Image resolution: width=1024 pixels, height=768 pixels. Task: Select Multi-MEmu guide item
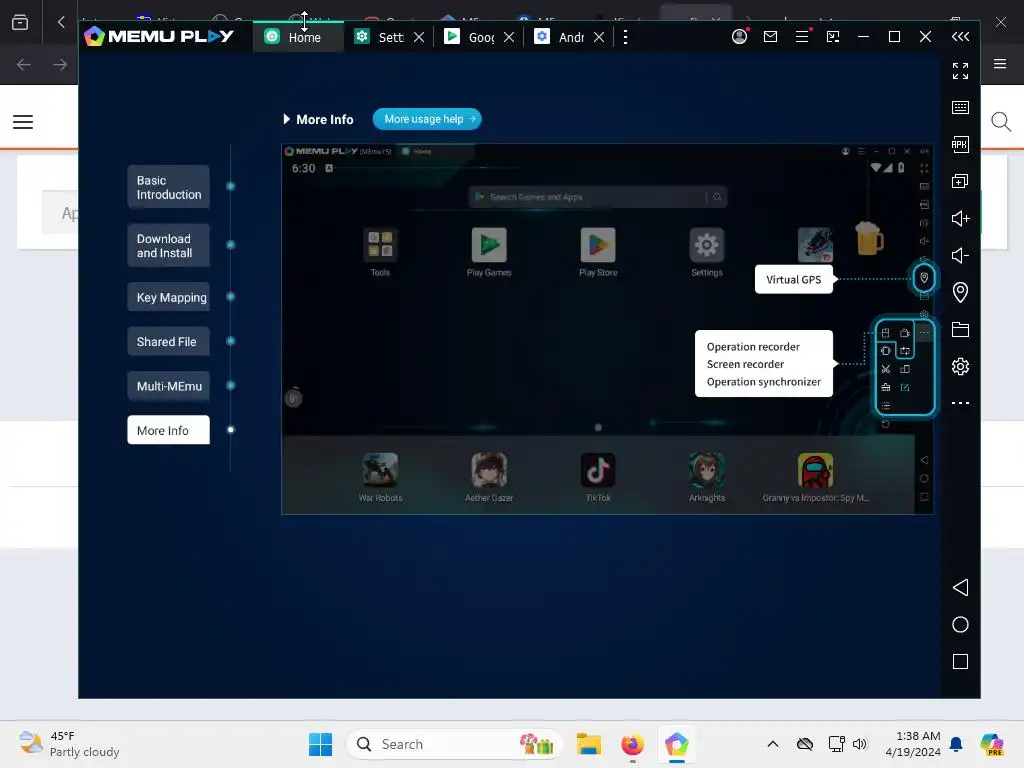coord(168,386)
